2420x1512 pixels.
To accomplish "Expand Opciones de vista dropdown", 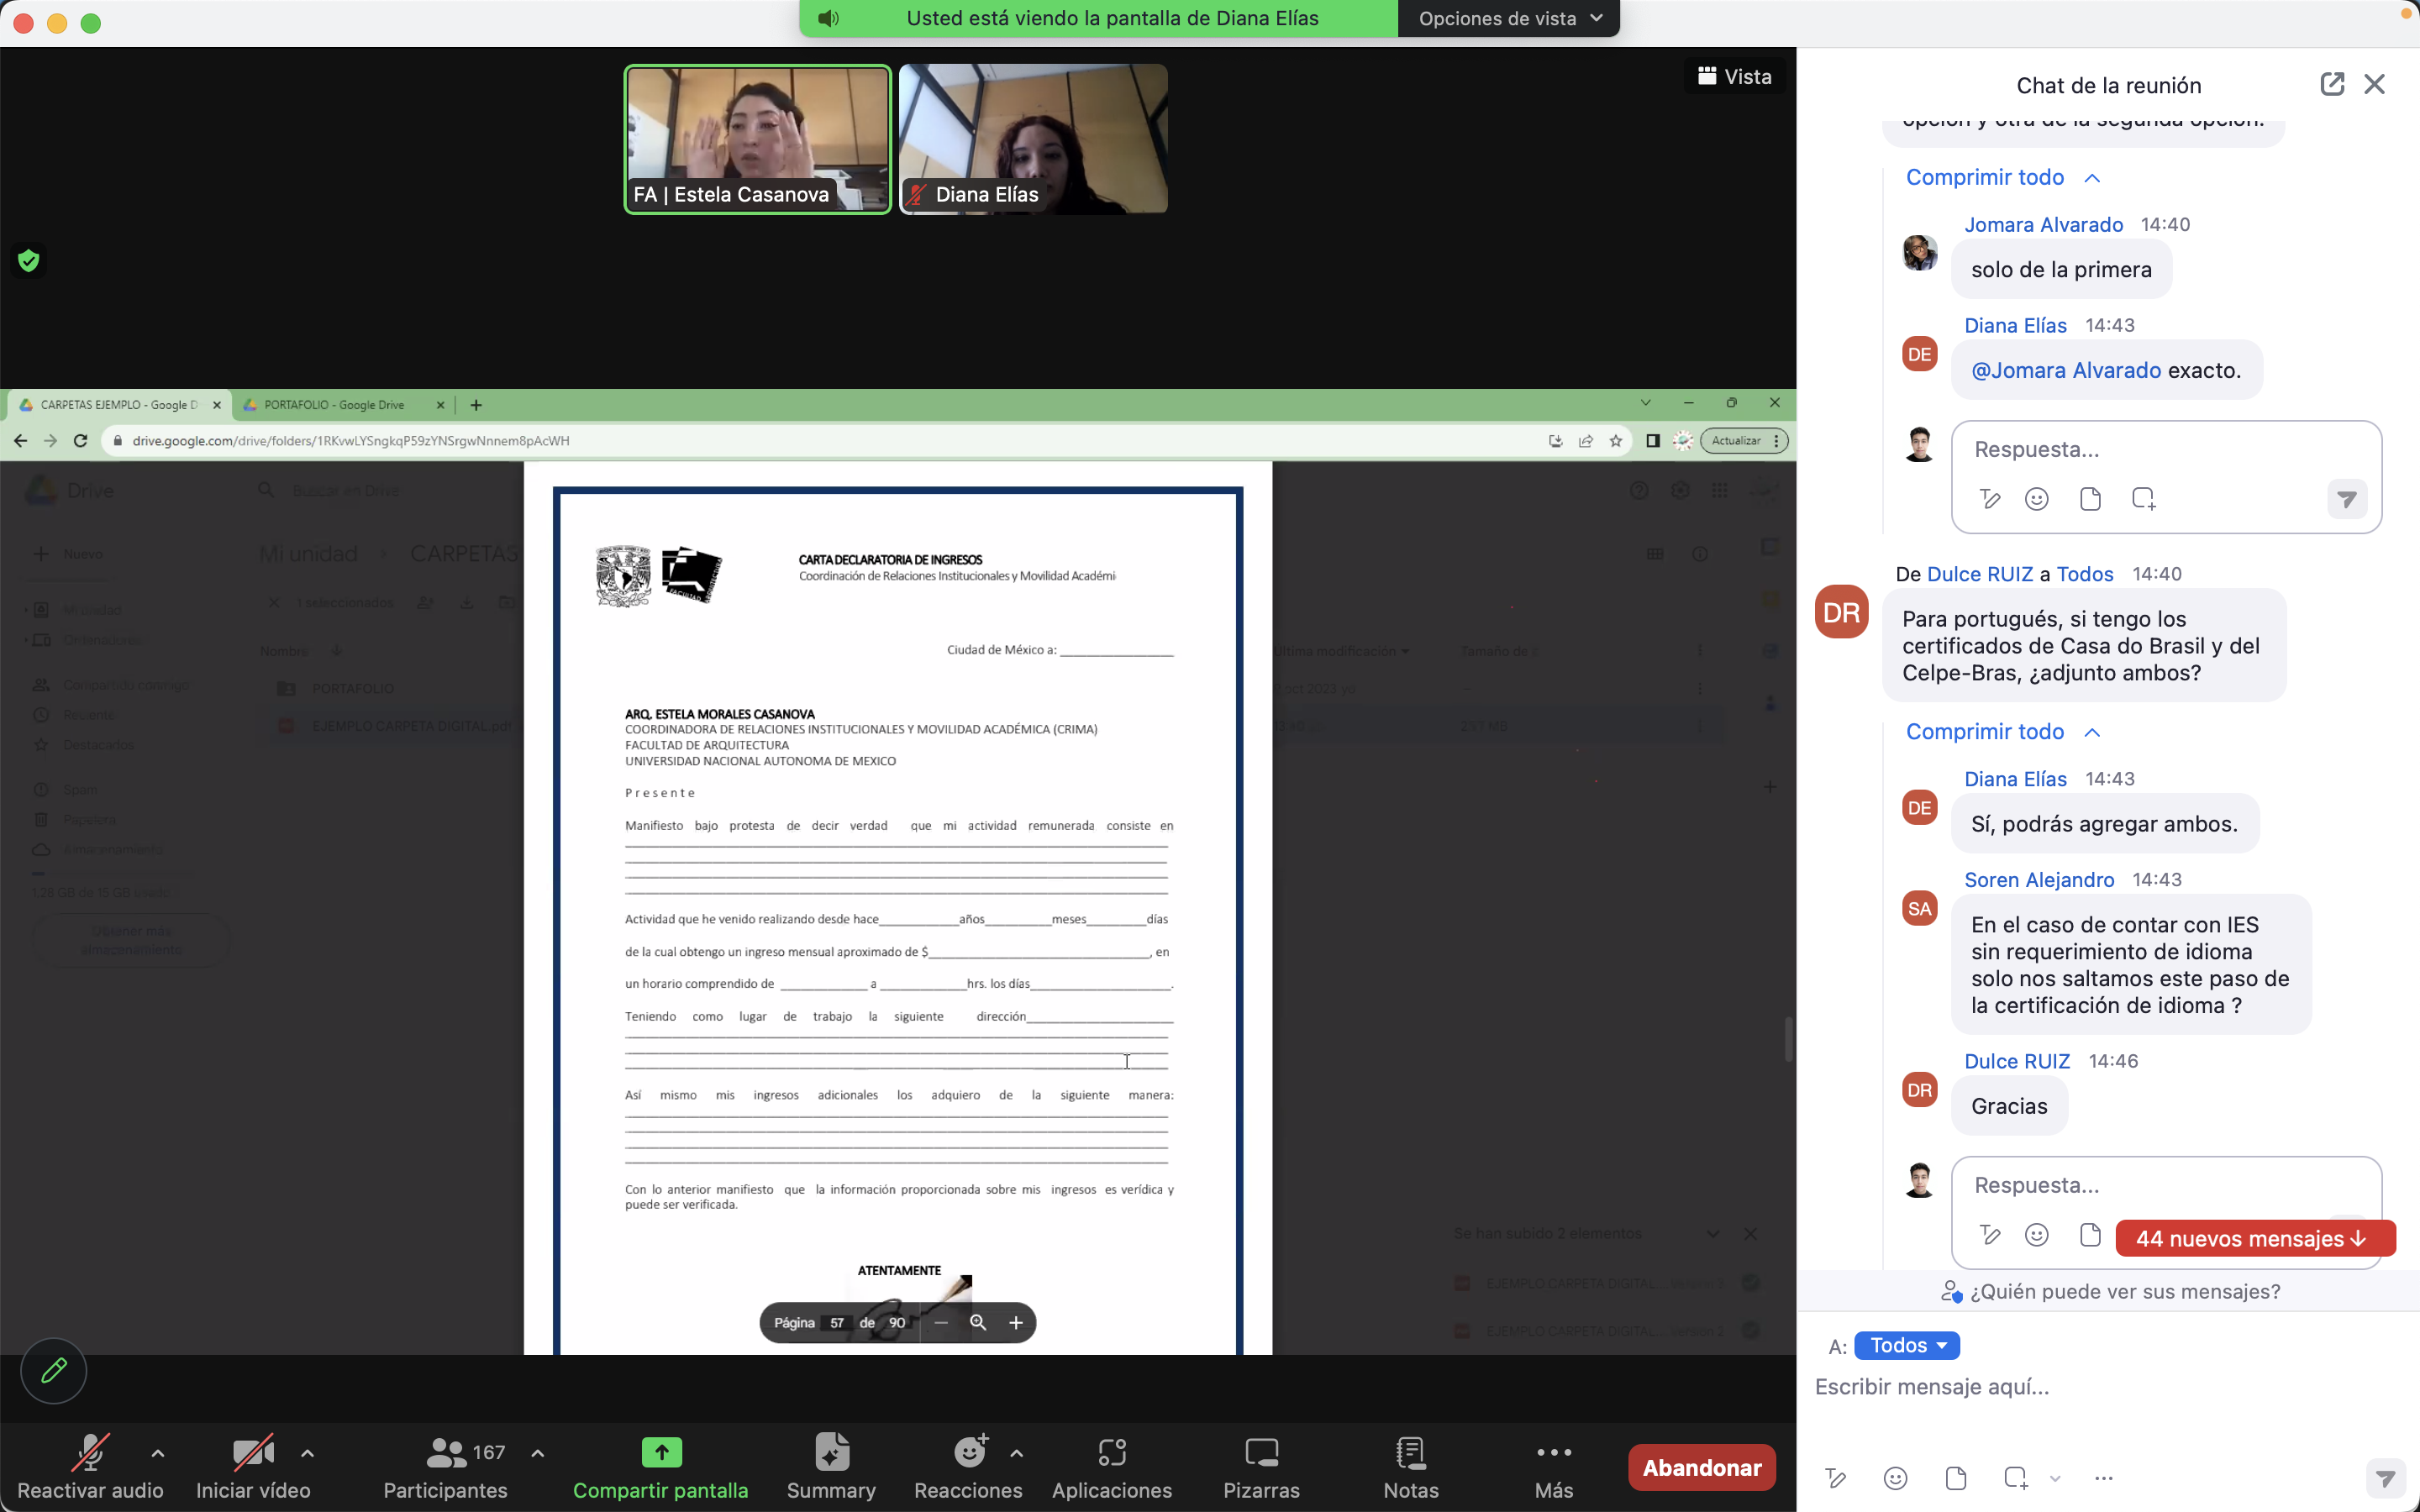I will pyautogui.click(x=1509, y=18).
